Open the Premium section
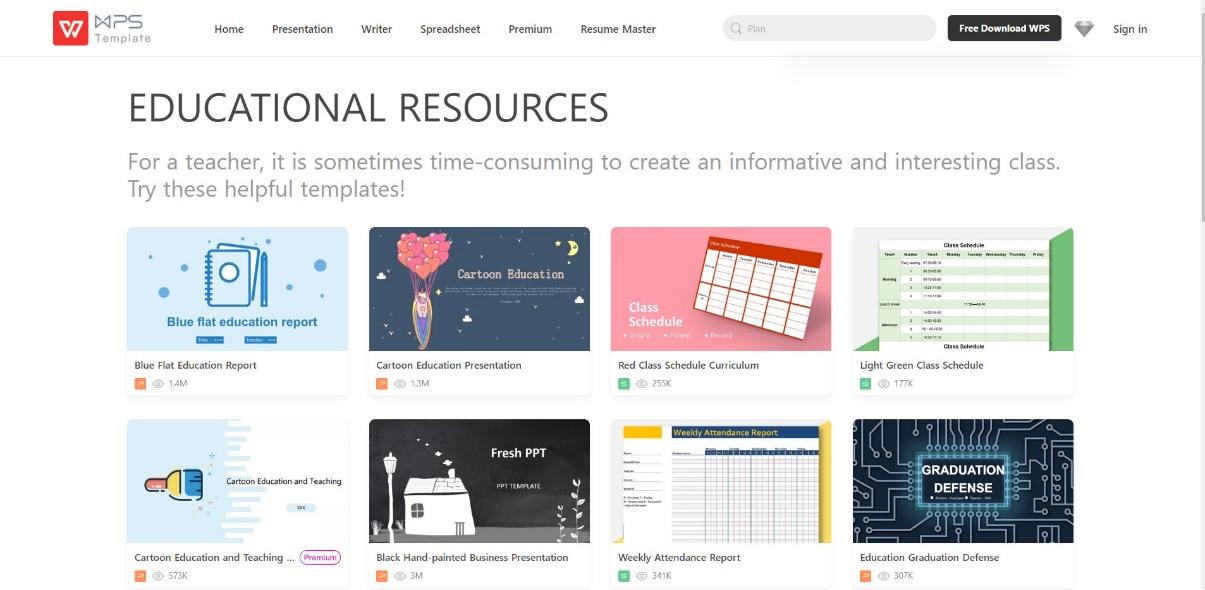Screen dimensions: 1205x590 [x=529, y=29]
